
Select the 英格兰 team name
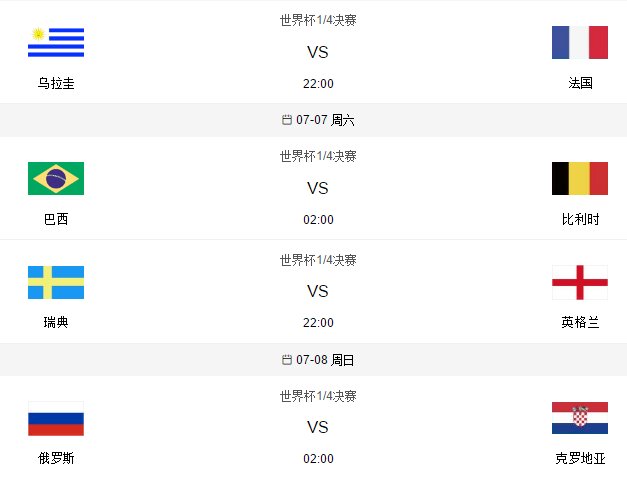coord(580,322)
